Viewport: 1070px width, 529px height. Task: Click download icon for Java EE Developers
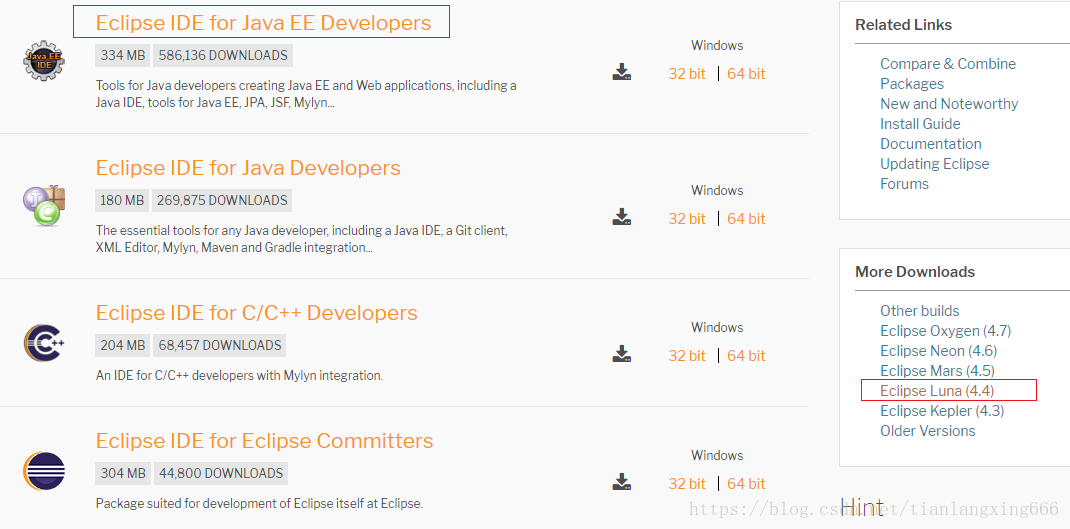coord(621,72)
